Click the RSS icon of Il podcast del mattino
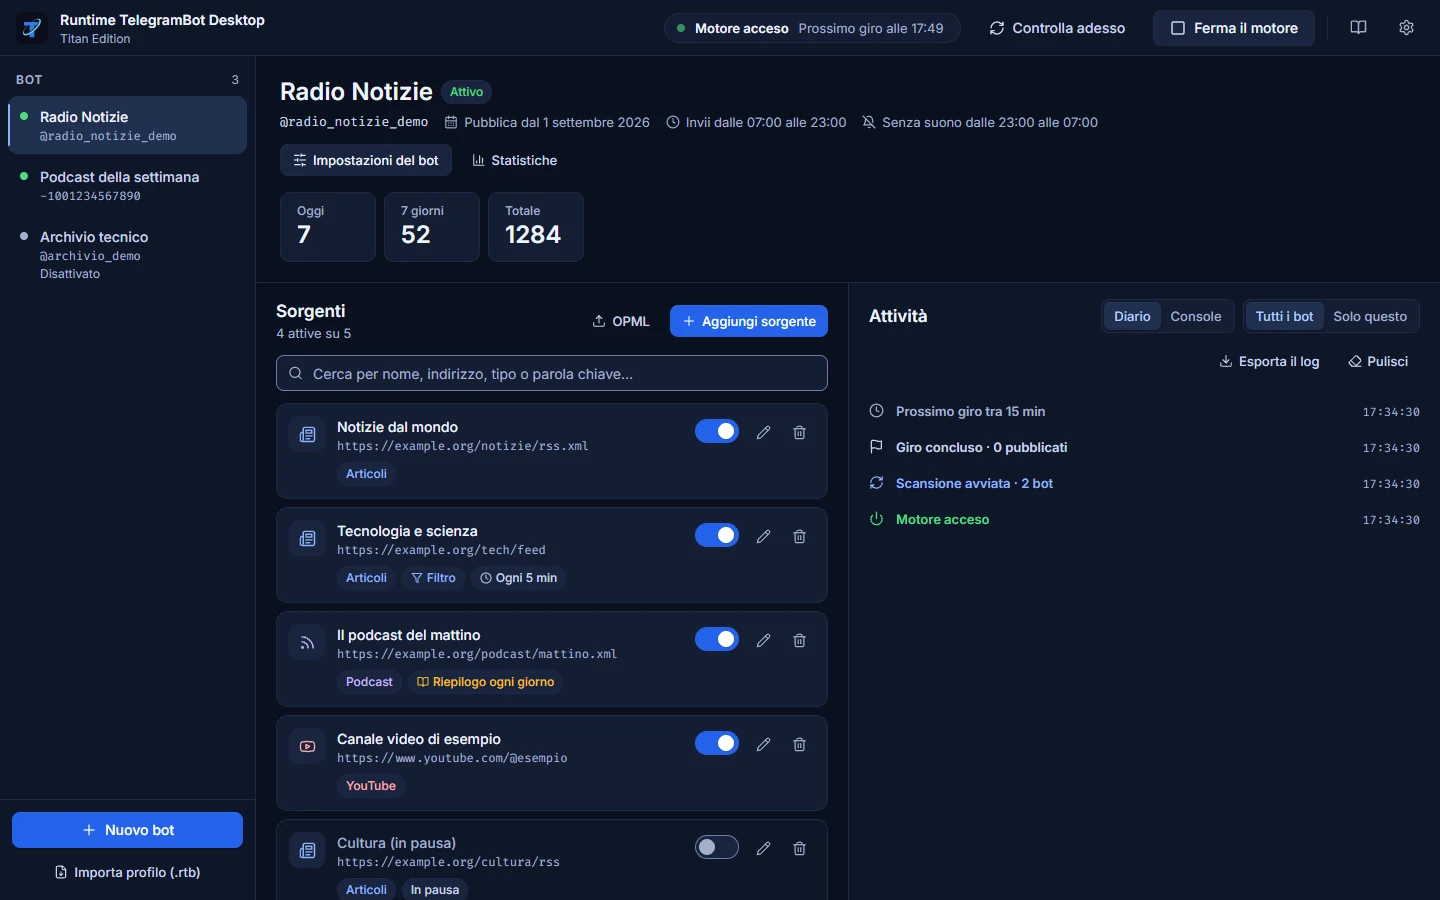Image resolution: width=1440 pixels, height=900 pixels. point(307,642)
